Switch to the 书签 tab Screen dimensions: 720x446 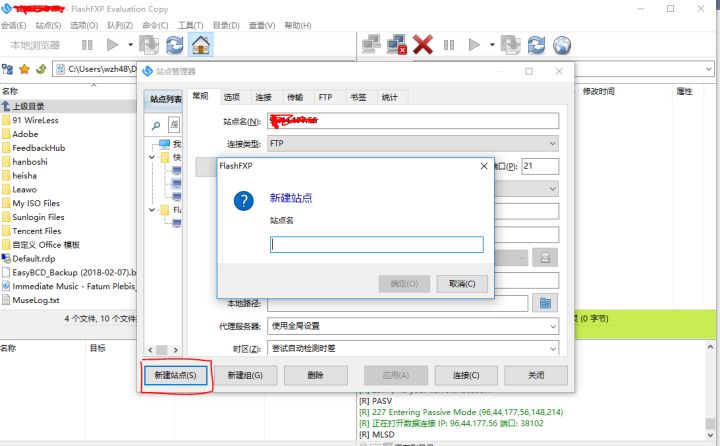(x=358, y=97)
